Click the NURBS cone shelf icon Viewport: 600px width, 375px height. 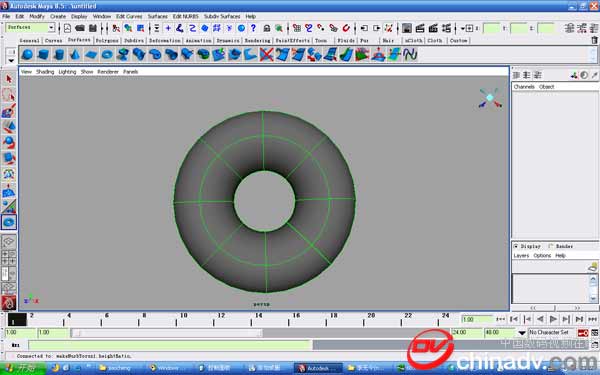click(x=75, y=54)
